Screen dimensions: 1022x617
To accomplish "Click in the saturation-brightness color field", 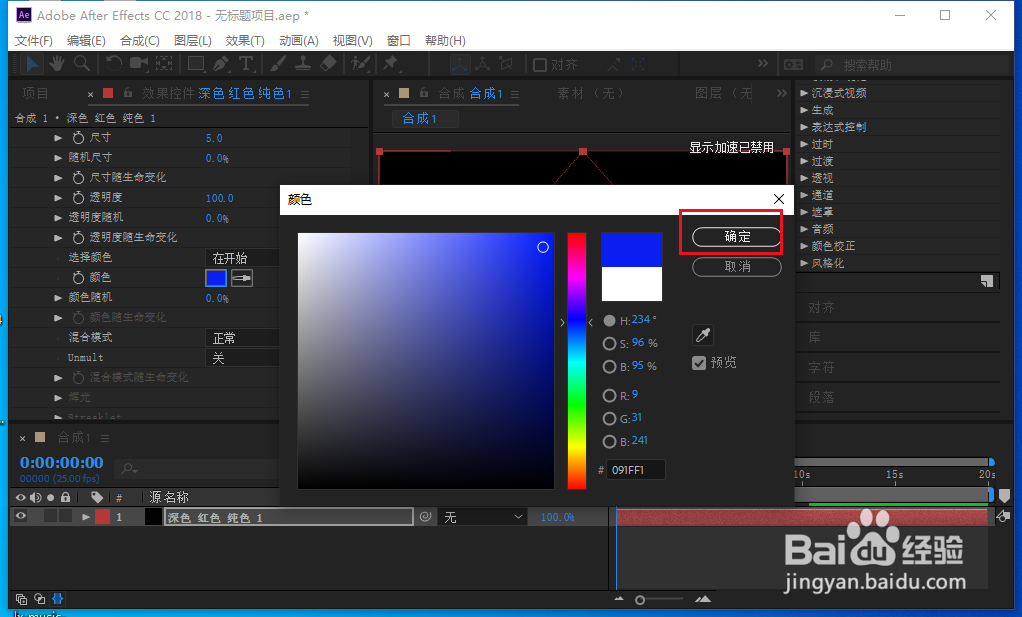I will [426, 360].
